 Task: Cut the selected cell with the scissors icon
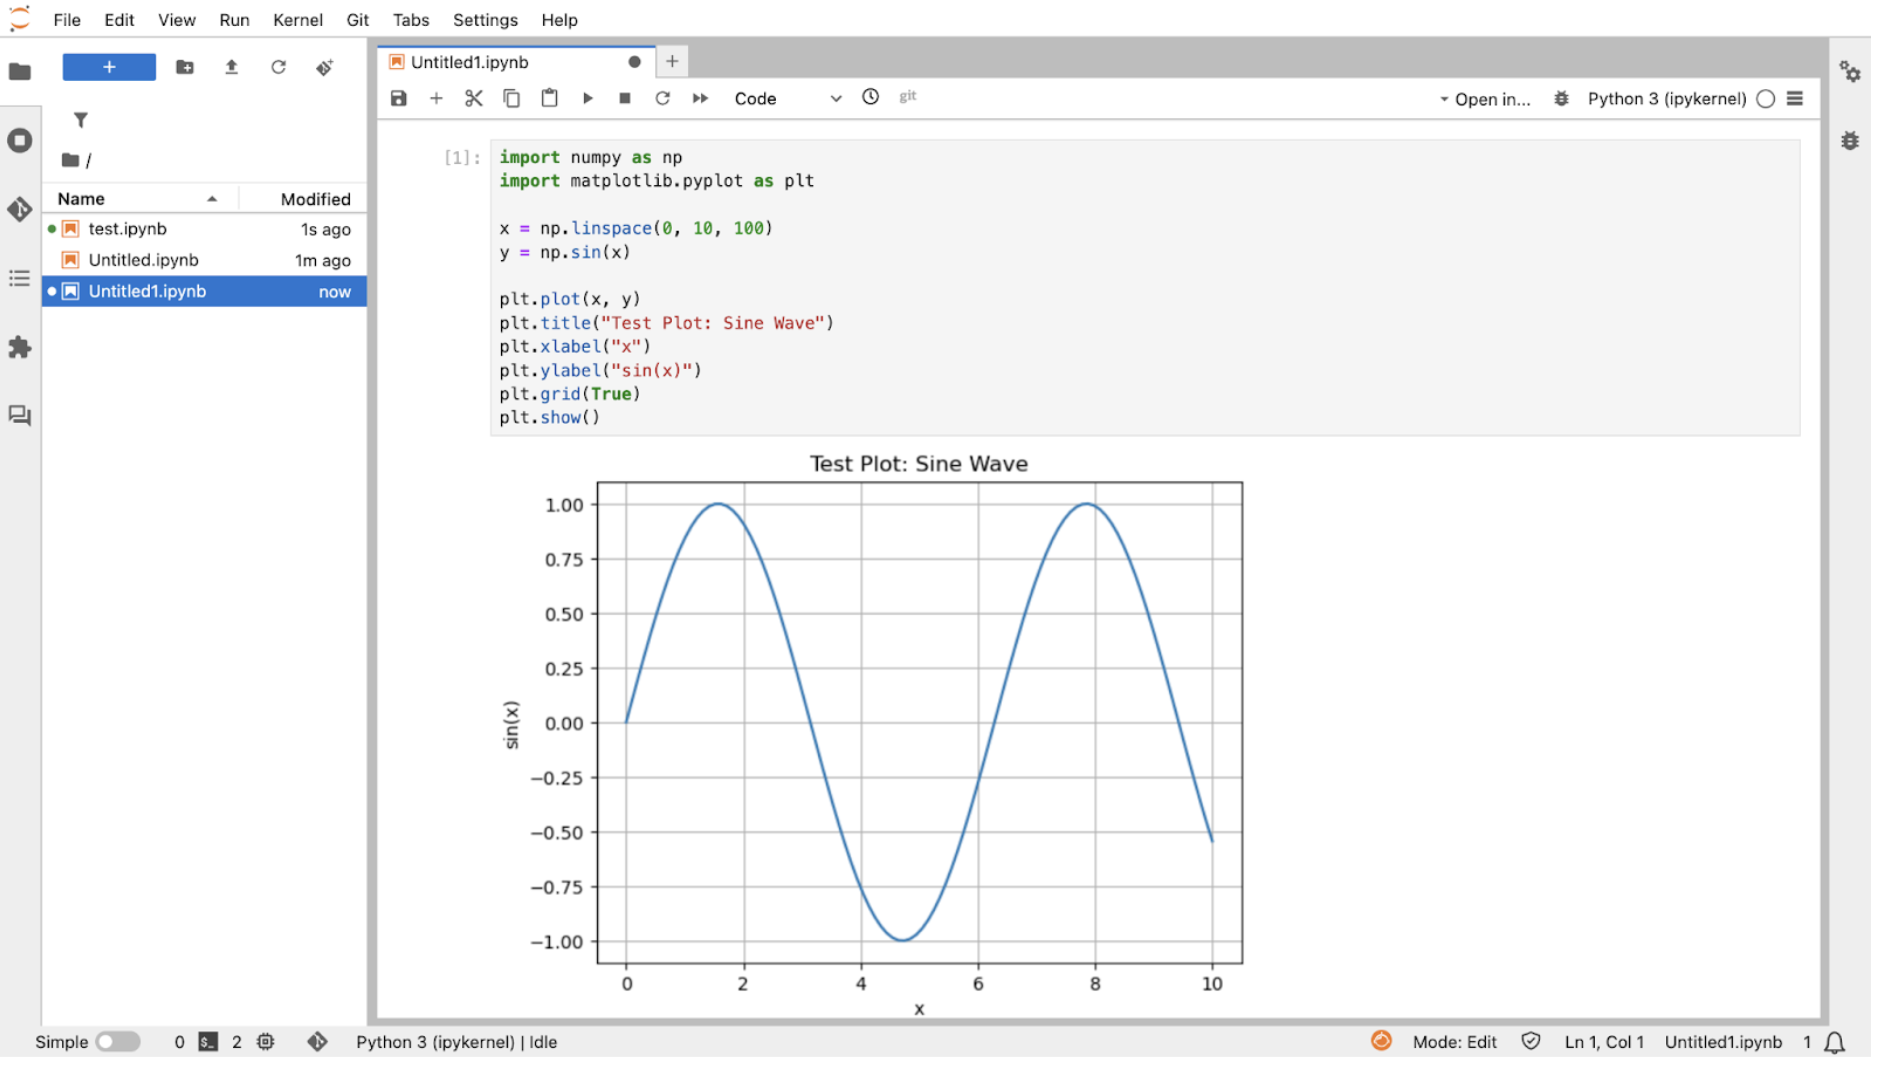(474, 98)
